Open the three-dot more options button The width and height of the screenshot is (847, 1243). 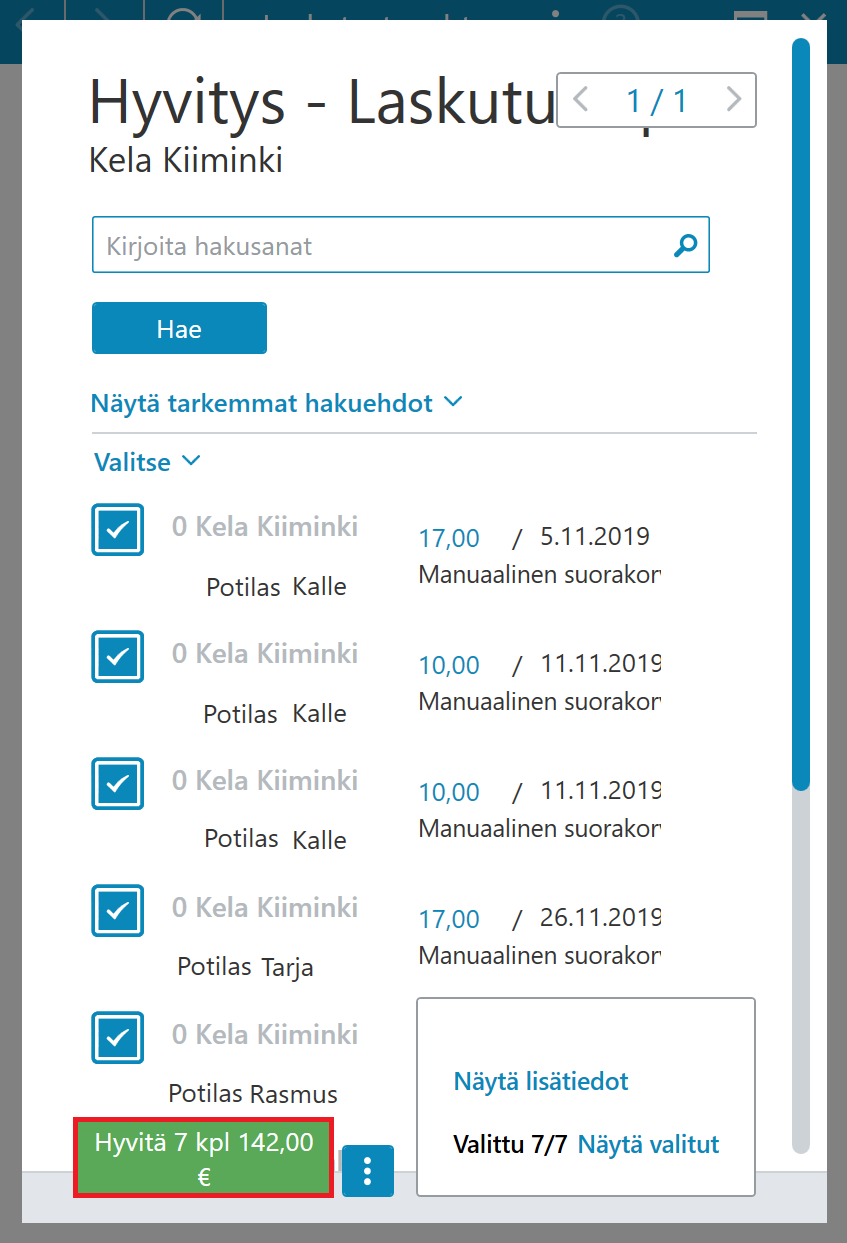pos(368,1171)
